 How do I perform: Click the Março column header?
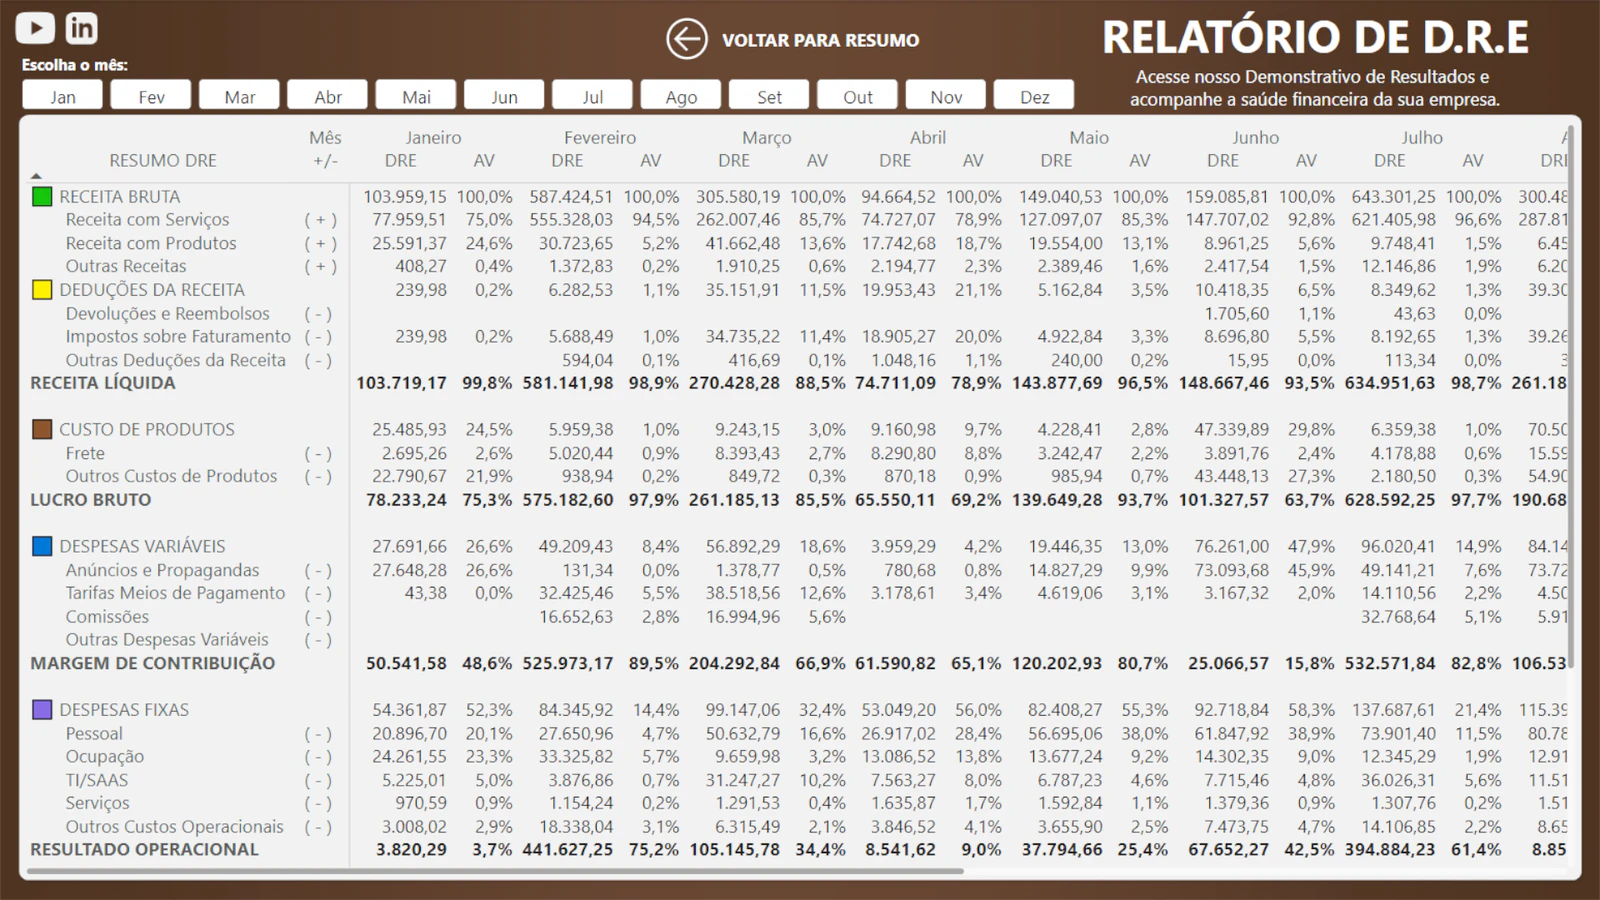767,138
